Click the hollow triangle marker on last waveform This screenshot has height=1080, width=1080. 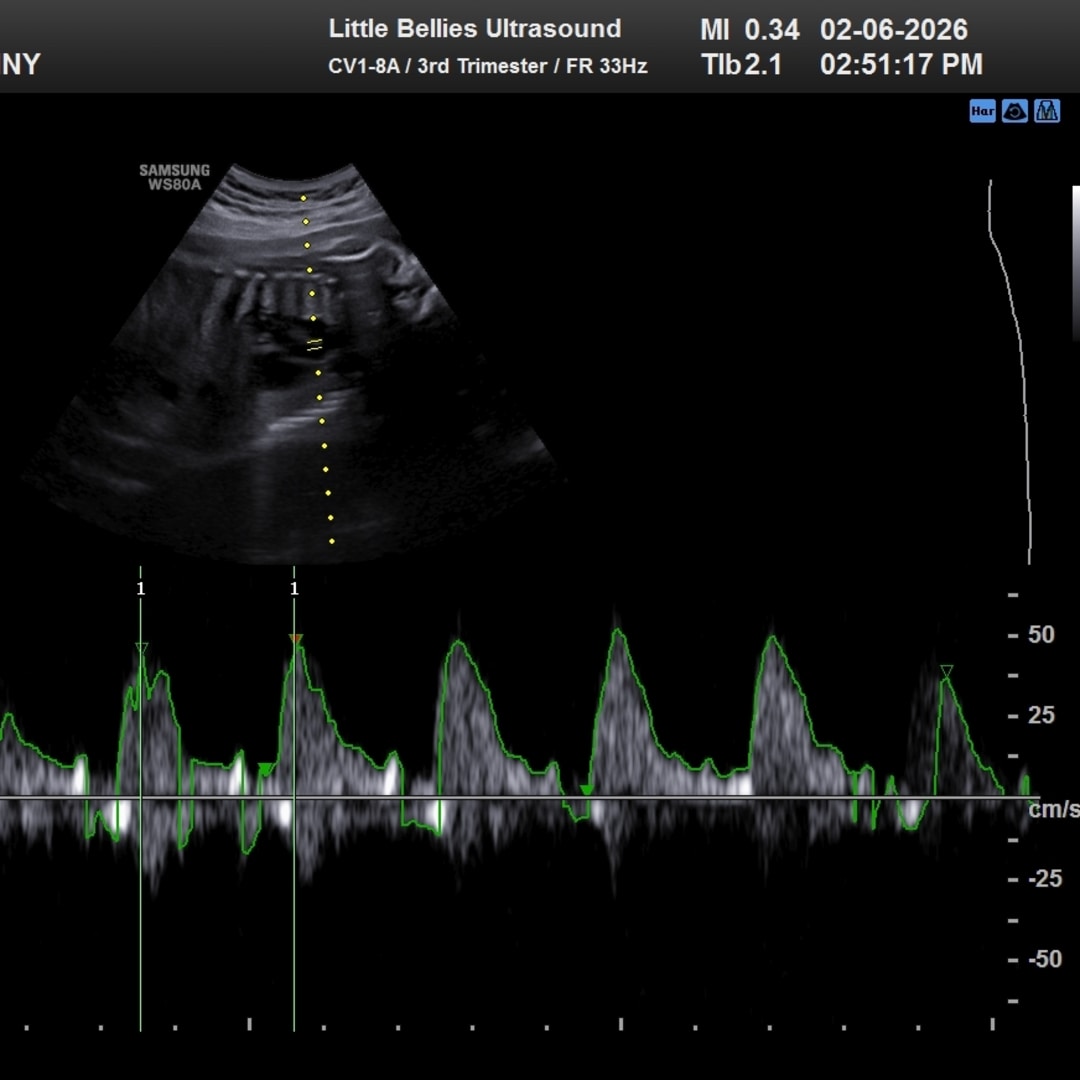click(946, 671)
